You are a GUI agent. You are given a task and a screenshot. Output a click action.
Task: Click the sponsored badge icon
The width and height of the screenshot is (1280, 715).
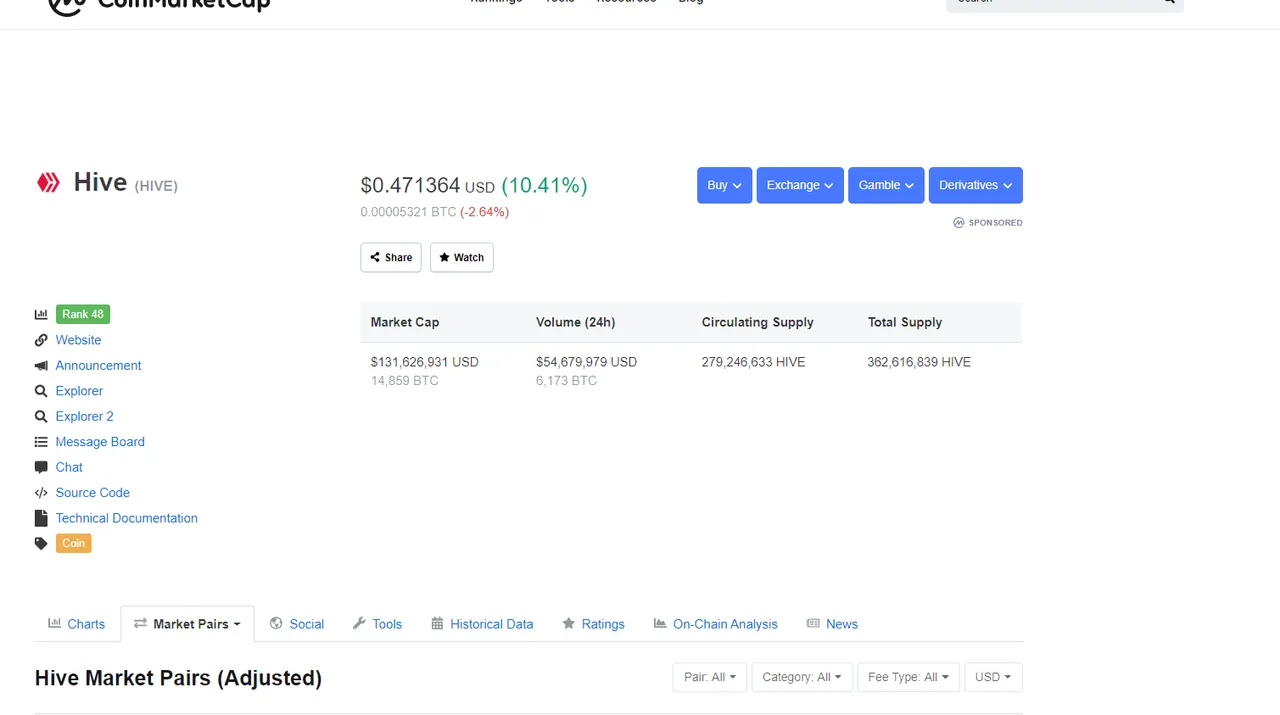(x=958, y=223)
